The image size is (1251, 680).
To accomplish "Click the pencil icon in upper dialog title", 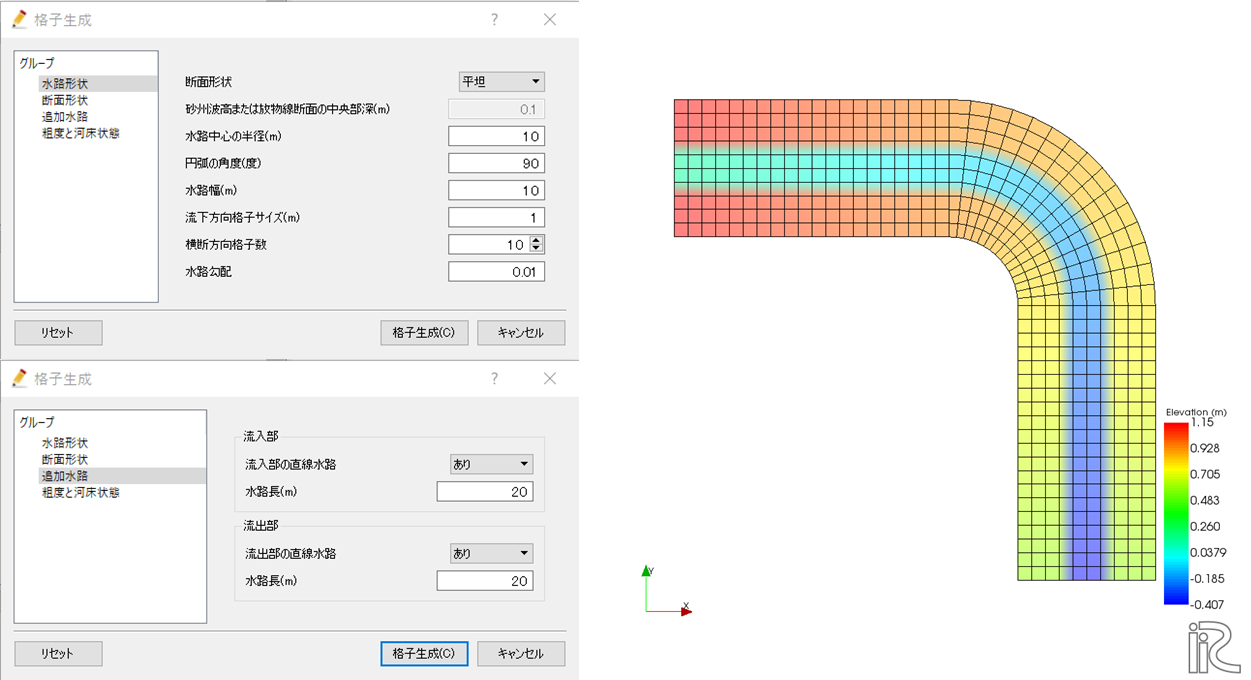I will coord(20,19).
